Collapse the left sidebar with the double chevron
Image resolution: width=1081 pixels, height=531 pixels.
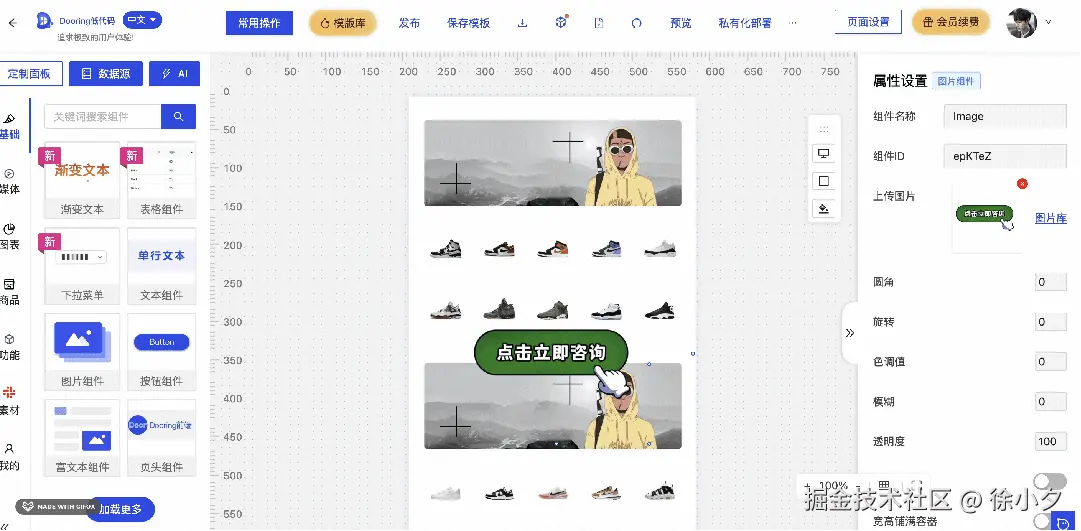(6, 526)
